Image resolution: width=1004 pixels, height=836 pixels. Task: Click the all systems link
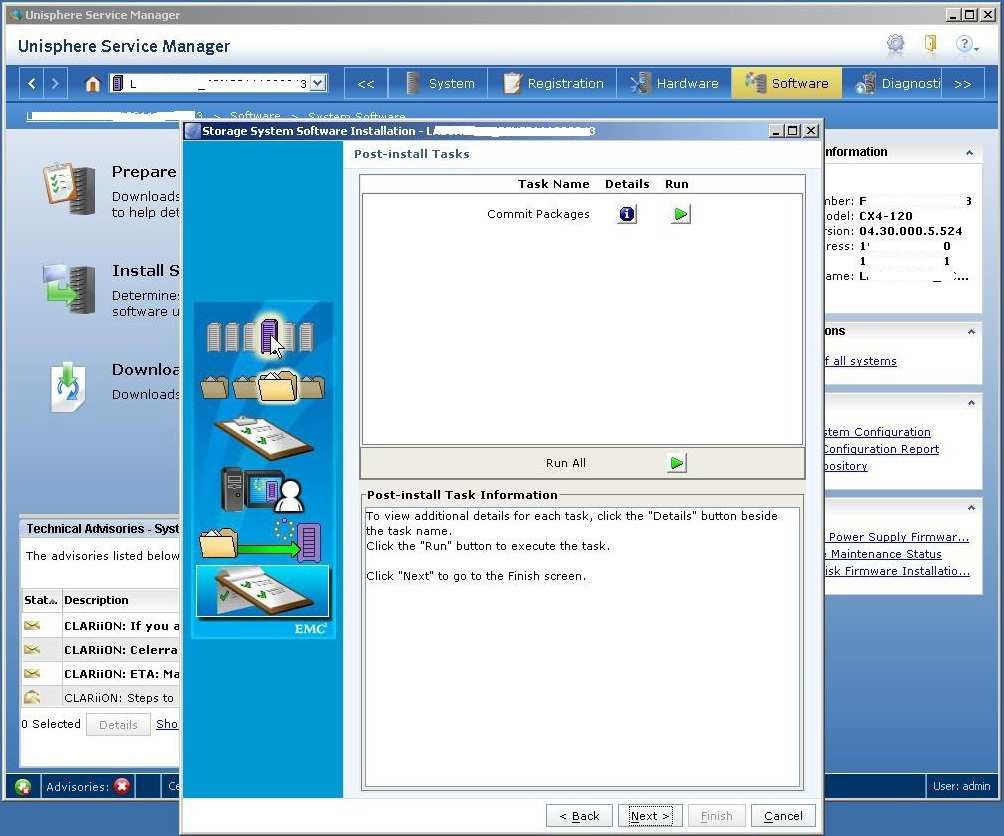[861, 360]
